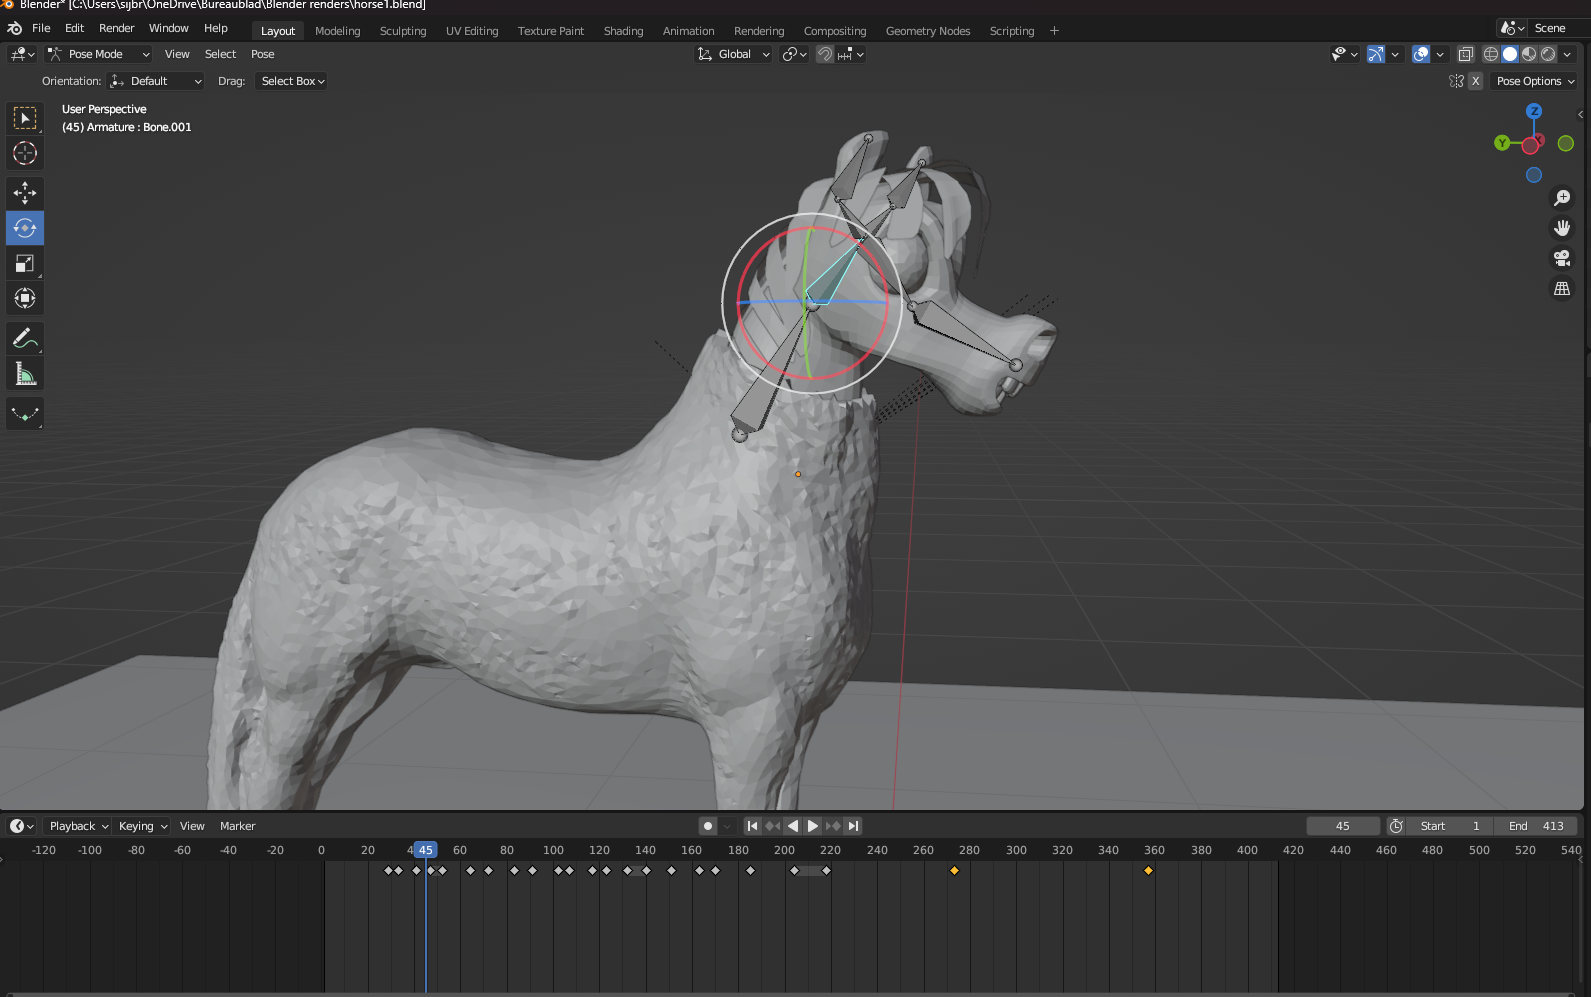The width and height of the screenshot is (1591, 997).
Task: Open the Pose Mode dropdown
Action: click(x=99, y=54)
